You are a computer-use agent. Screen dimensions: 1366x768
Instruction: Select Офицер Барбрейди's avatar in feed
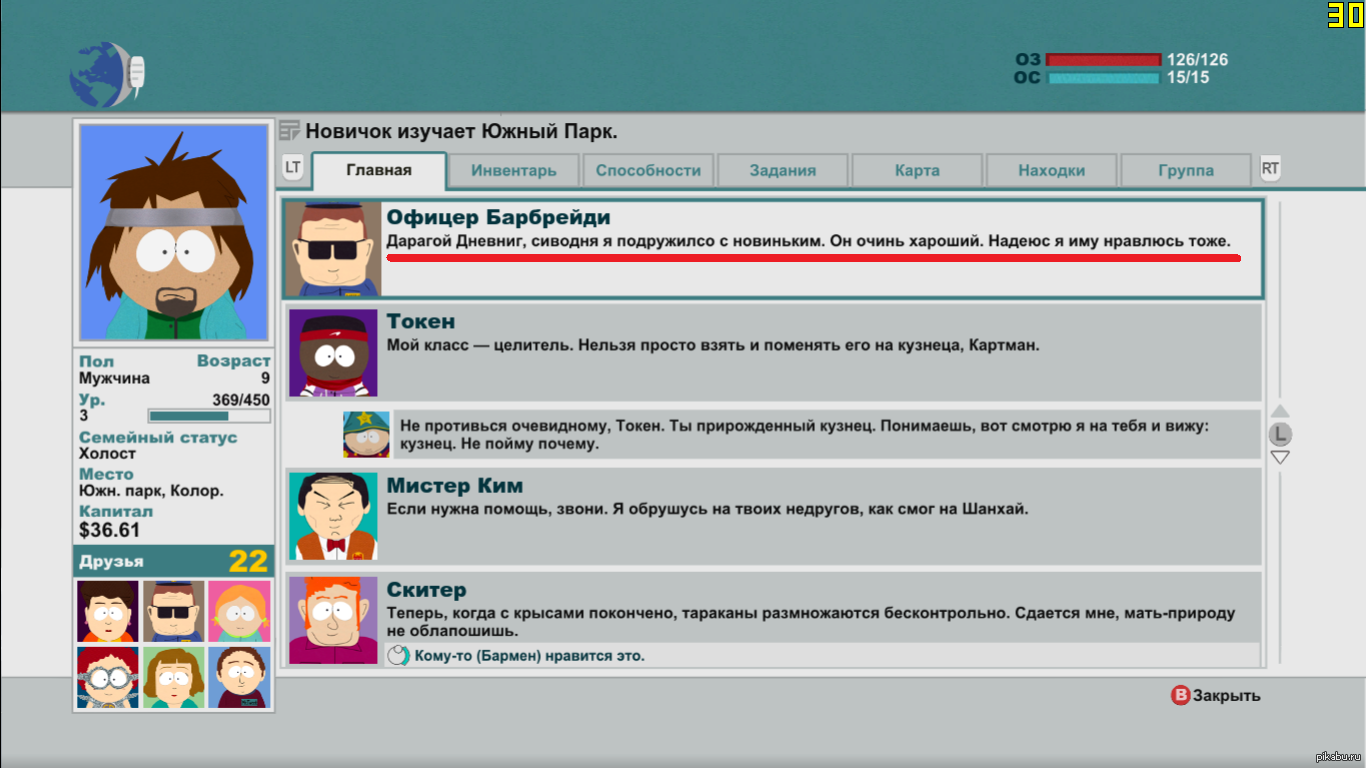(334, 250)
